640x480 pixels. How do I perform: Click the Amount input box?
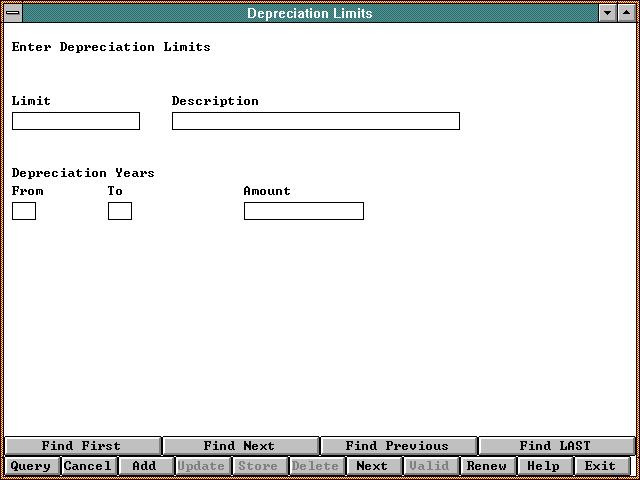[x=303, y=211]
